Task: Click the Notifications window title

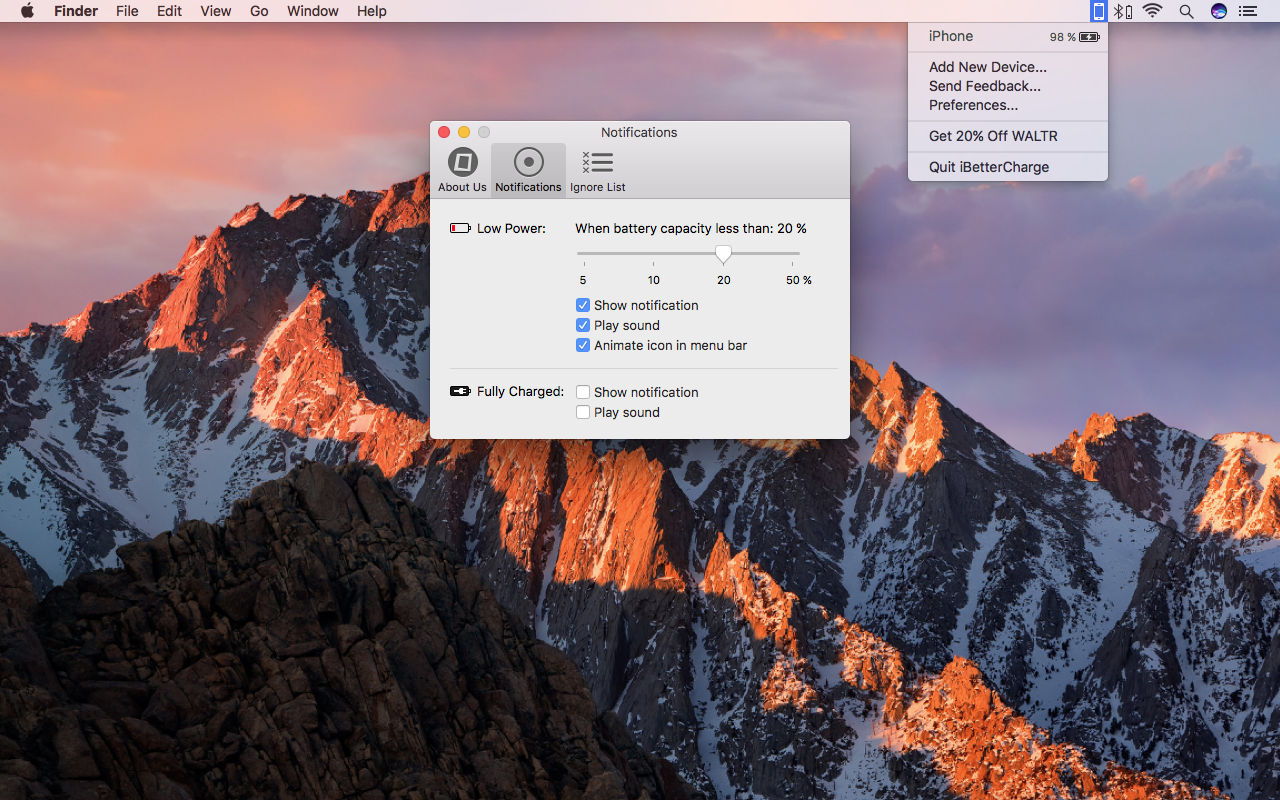Action: (639, 132)
